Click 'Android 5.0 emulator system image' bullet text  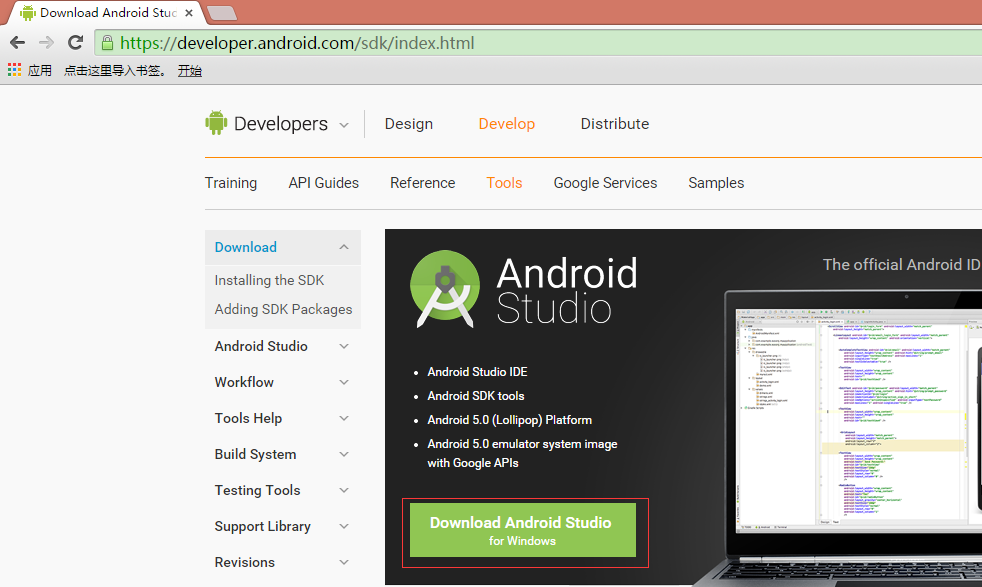(522, 444)
